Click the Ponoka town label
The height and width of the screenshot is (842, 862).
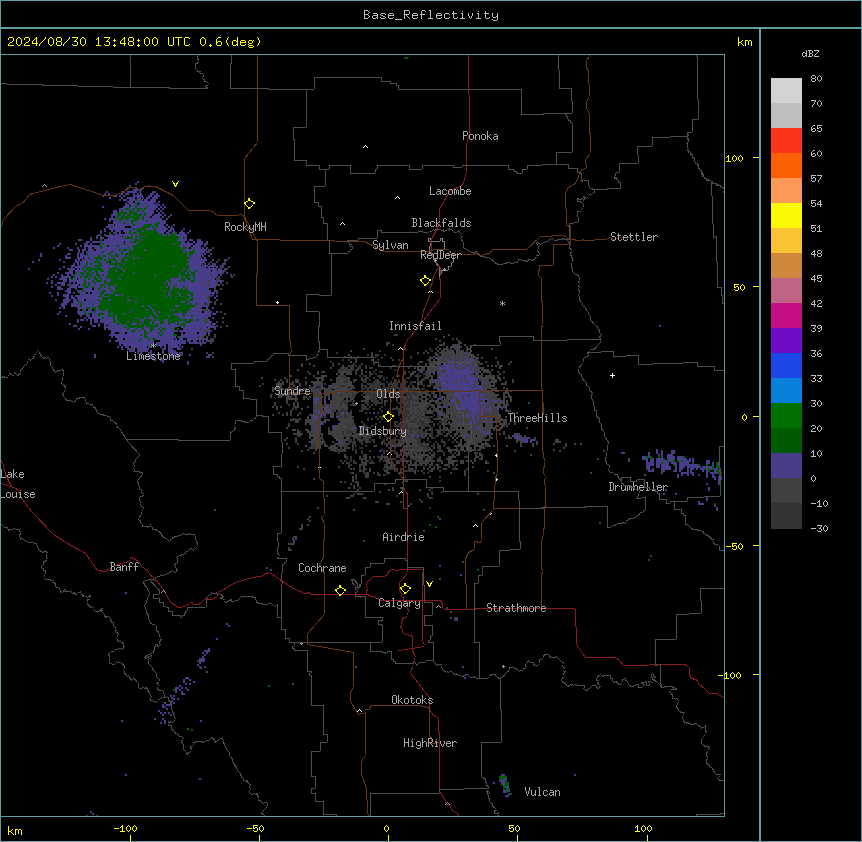click(x=480, y=136)
